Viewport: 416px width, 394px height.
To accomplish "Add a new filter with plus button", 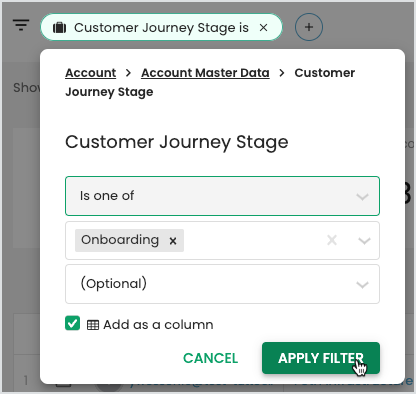I will pos(309,27).
